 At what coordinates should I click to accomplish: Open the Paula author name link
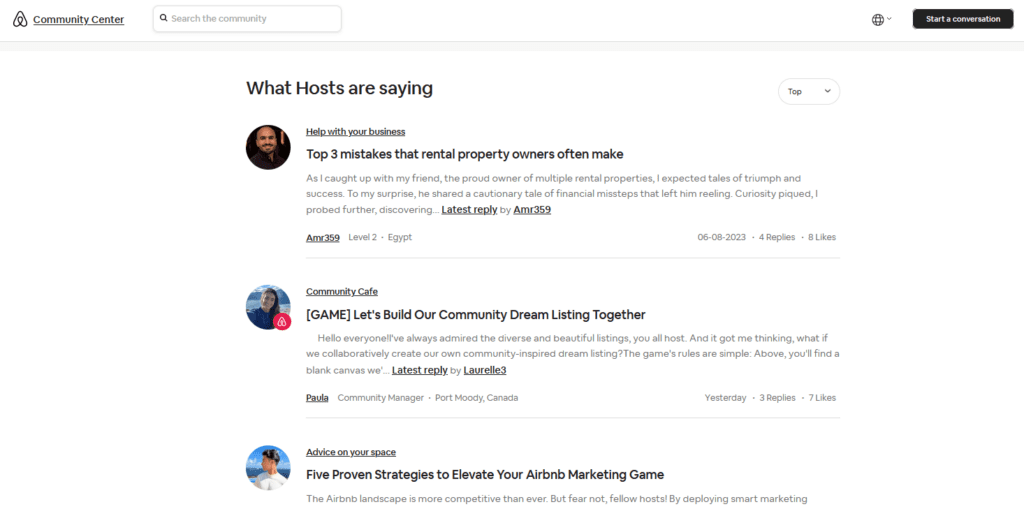[317, 397]
